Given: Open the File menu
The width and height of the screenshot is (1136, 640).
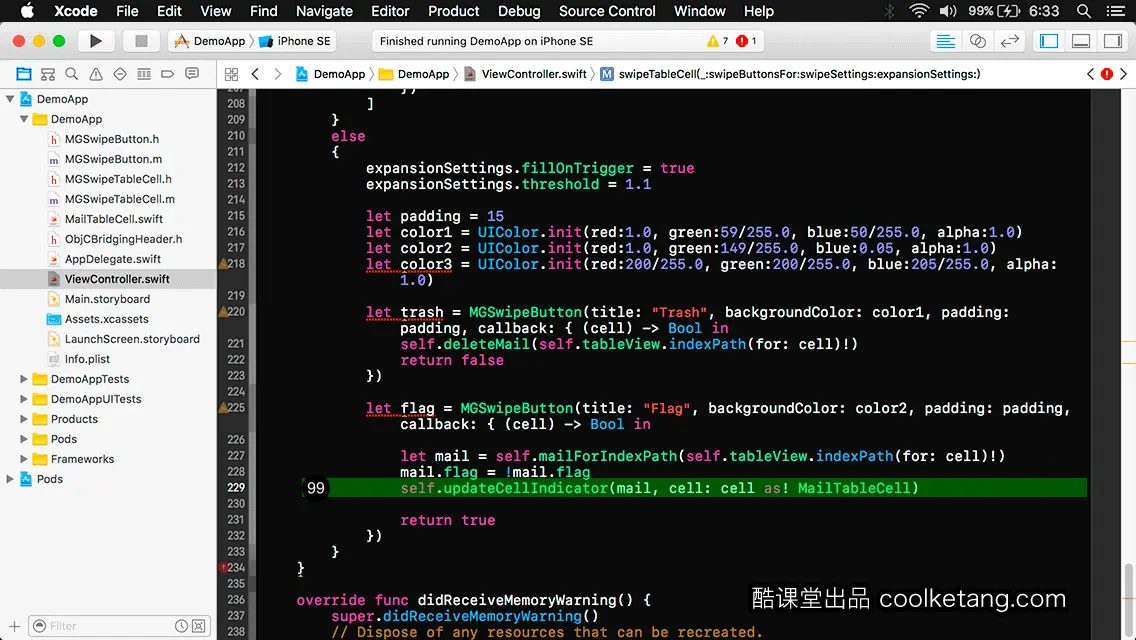Looking at the screenshot, I should tap(127, 11).
